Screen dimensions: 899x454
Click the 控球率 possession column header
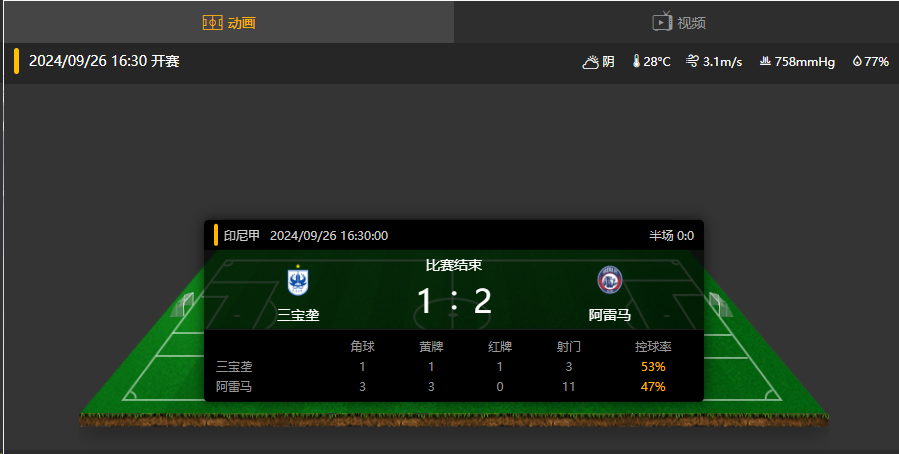(x=653, y=347)
